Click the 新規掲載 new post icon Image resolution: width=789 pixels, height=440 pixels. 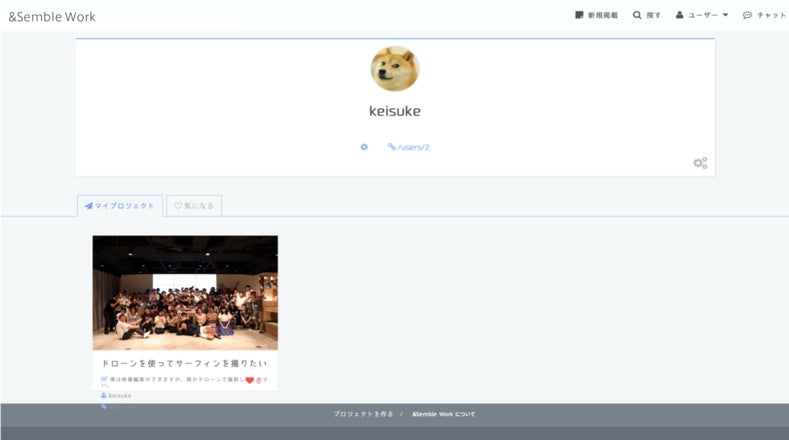579,16
